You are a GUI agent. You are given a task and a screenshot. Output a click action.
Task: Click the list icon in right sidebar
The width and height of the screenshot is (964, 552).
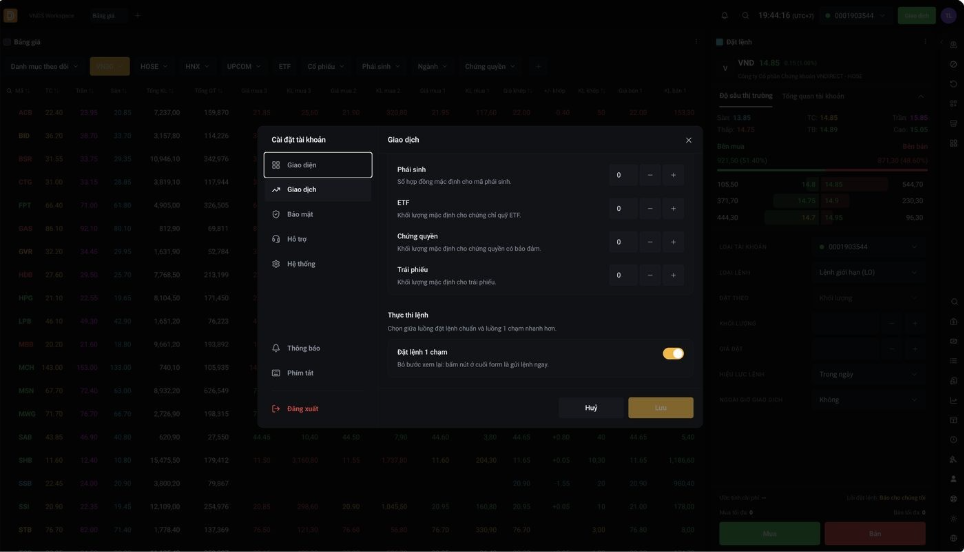click(954, 361)
